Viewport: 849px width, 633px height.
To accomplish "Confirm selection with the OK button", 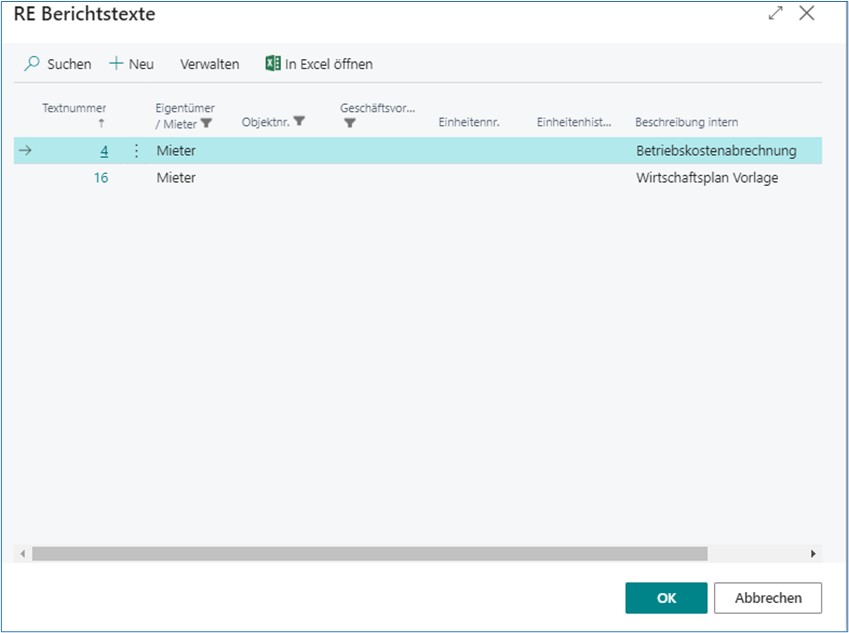I will [x=666, y=598].
